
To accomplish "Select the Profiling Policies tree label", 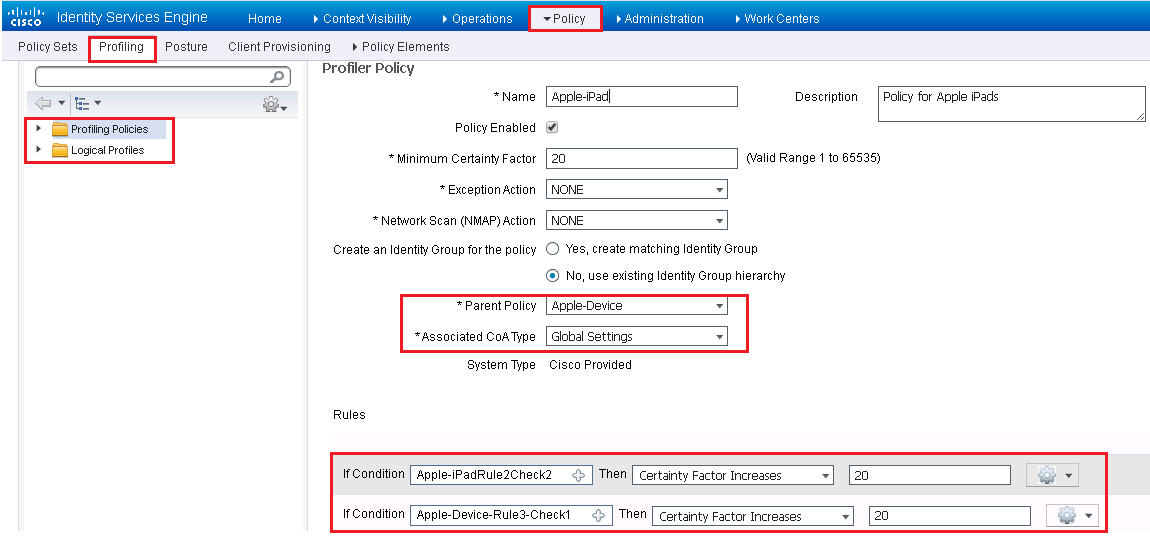I will click(x=109, y=129).
